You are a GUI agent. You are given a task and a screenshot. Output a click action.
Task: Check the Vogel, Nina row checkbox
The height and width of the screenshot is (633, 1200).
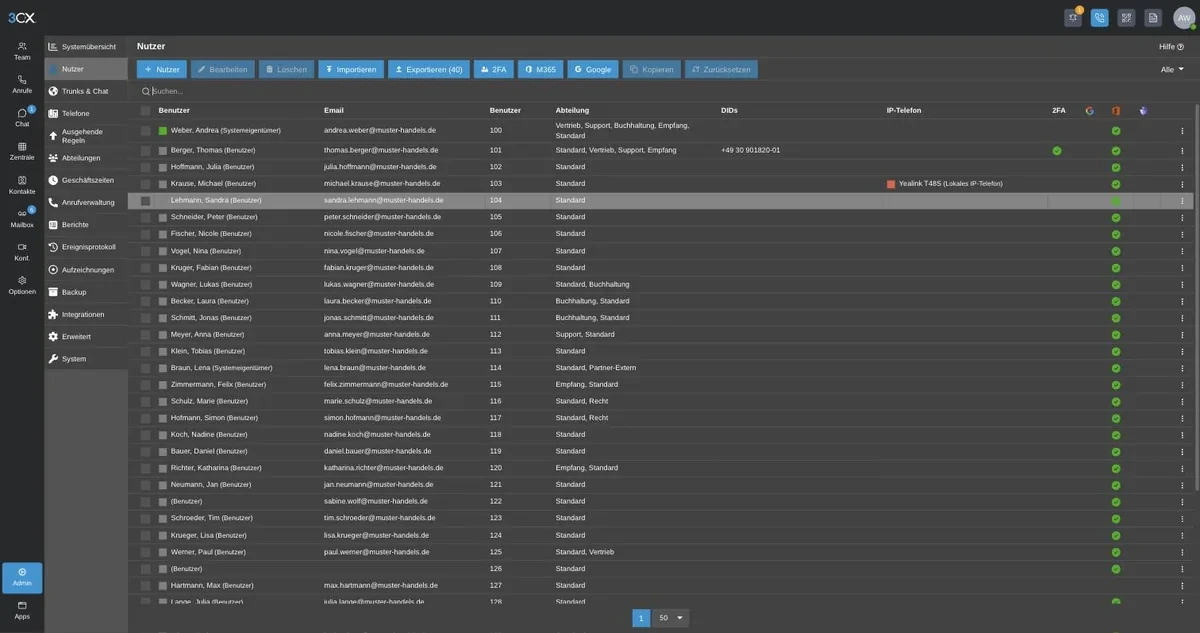(x=146, y=251)
